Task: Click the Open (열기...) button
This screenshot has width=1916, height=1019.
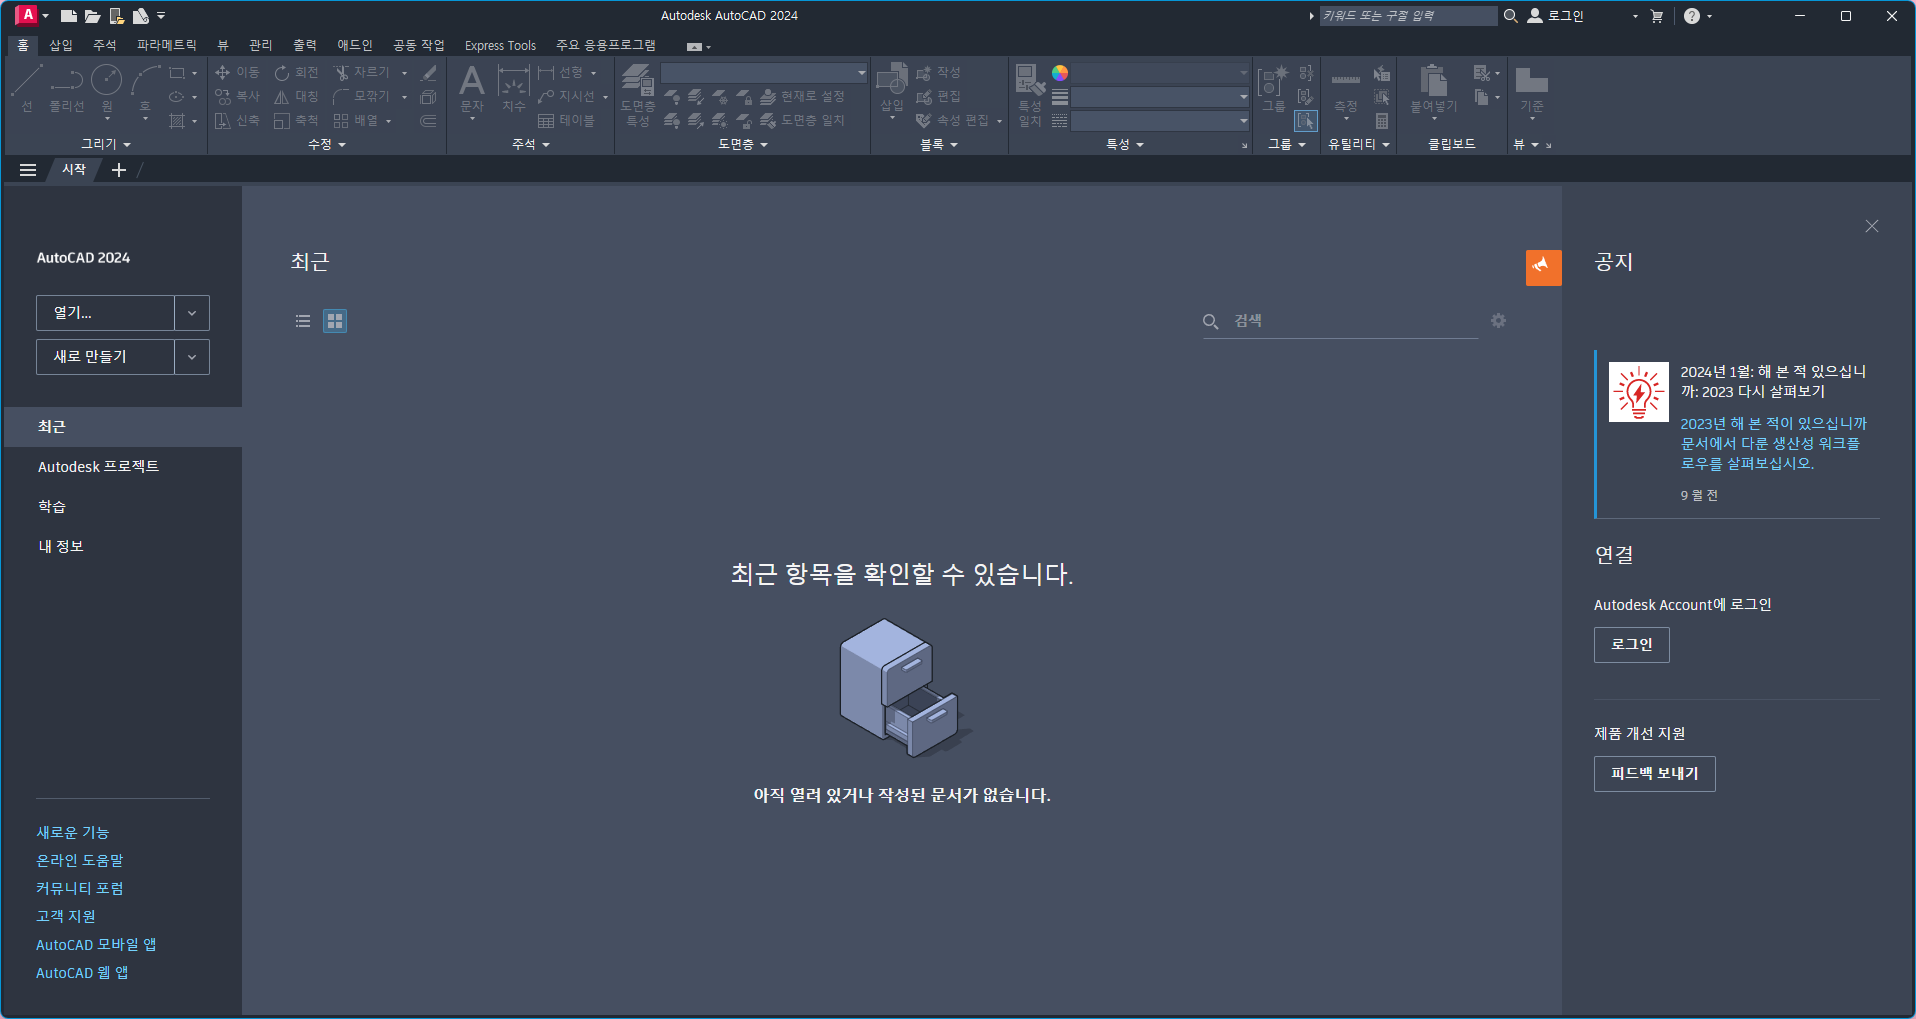Action: click(105, 313)
